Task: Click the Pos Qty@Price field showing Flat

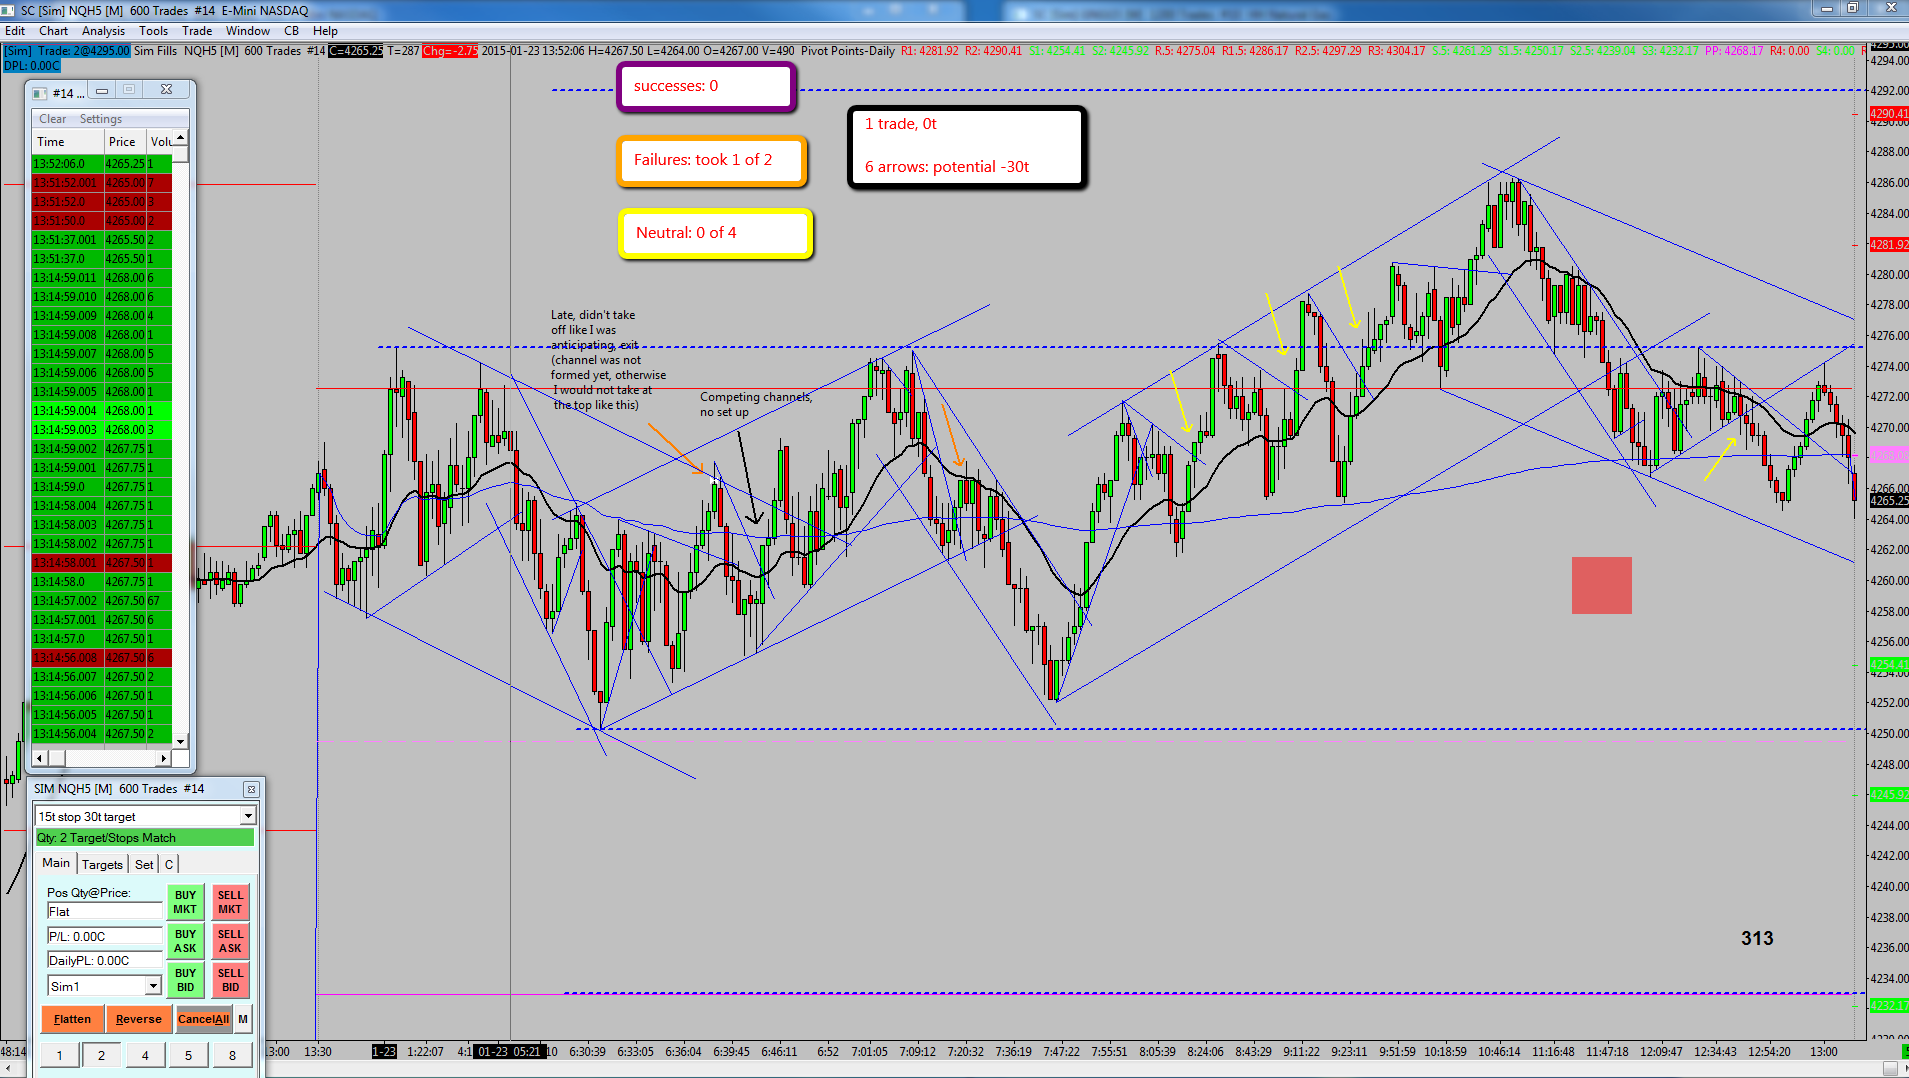Action: pos(104,911)
